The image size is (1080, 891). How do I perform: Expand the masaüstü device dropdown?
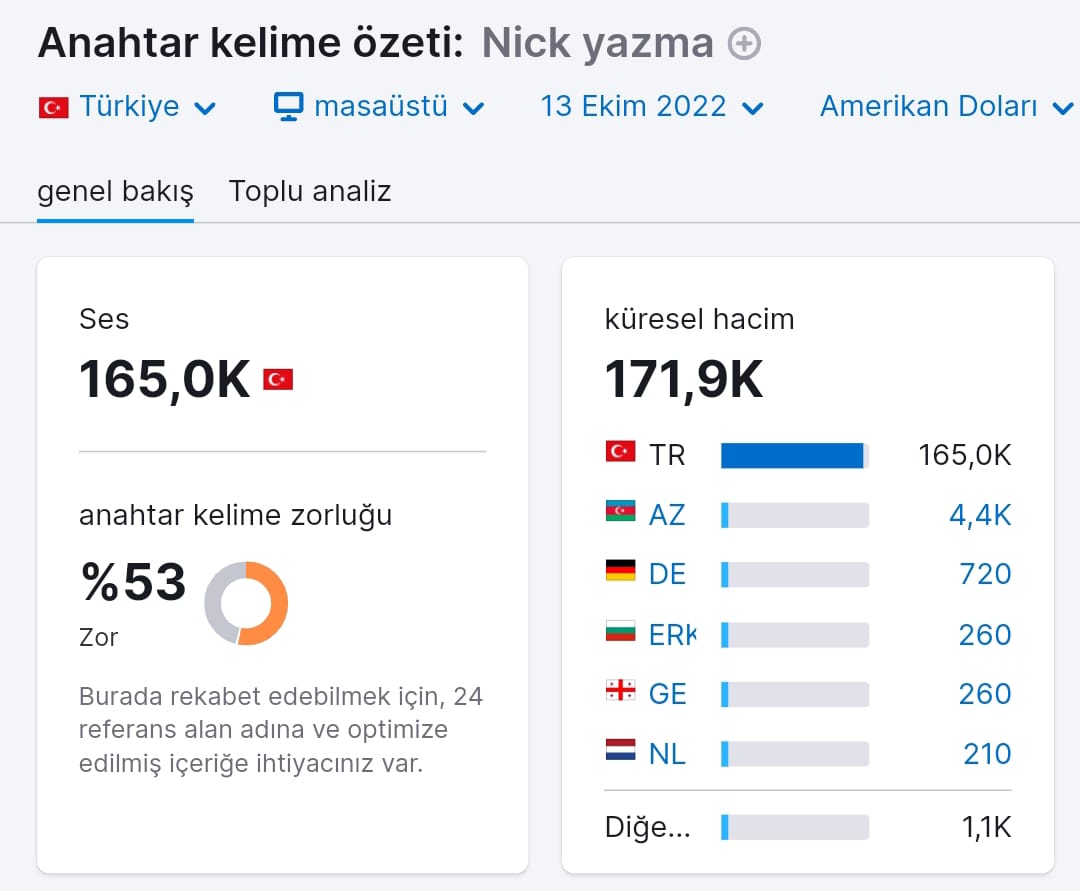(x=380, y=107)
